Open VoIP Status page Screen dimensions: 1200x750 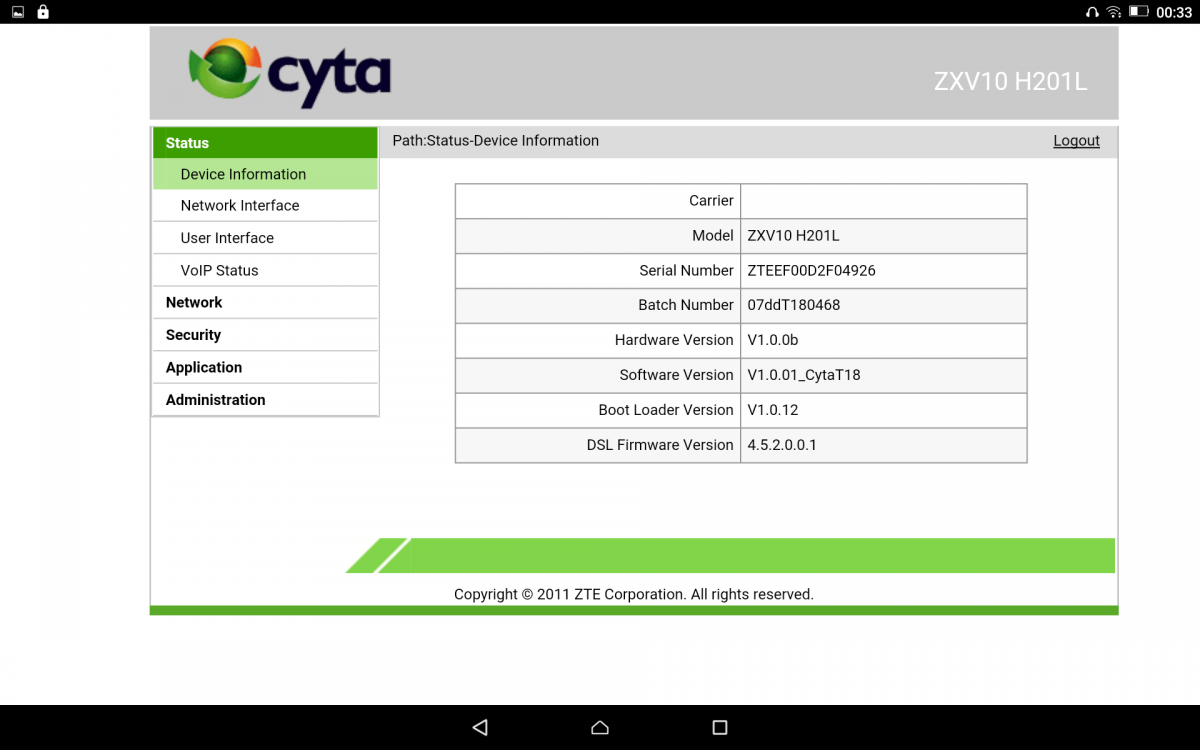pyautogui.click(x=265, y=270)
